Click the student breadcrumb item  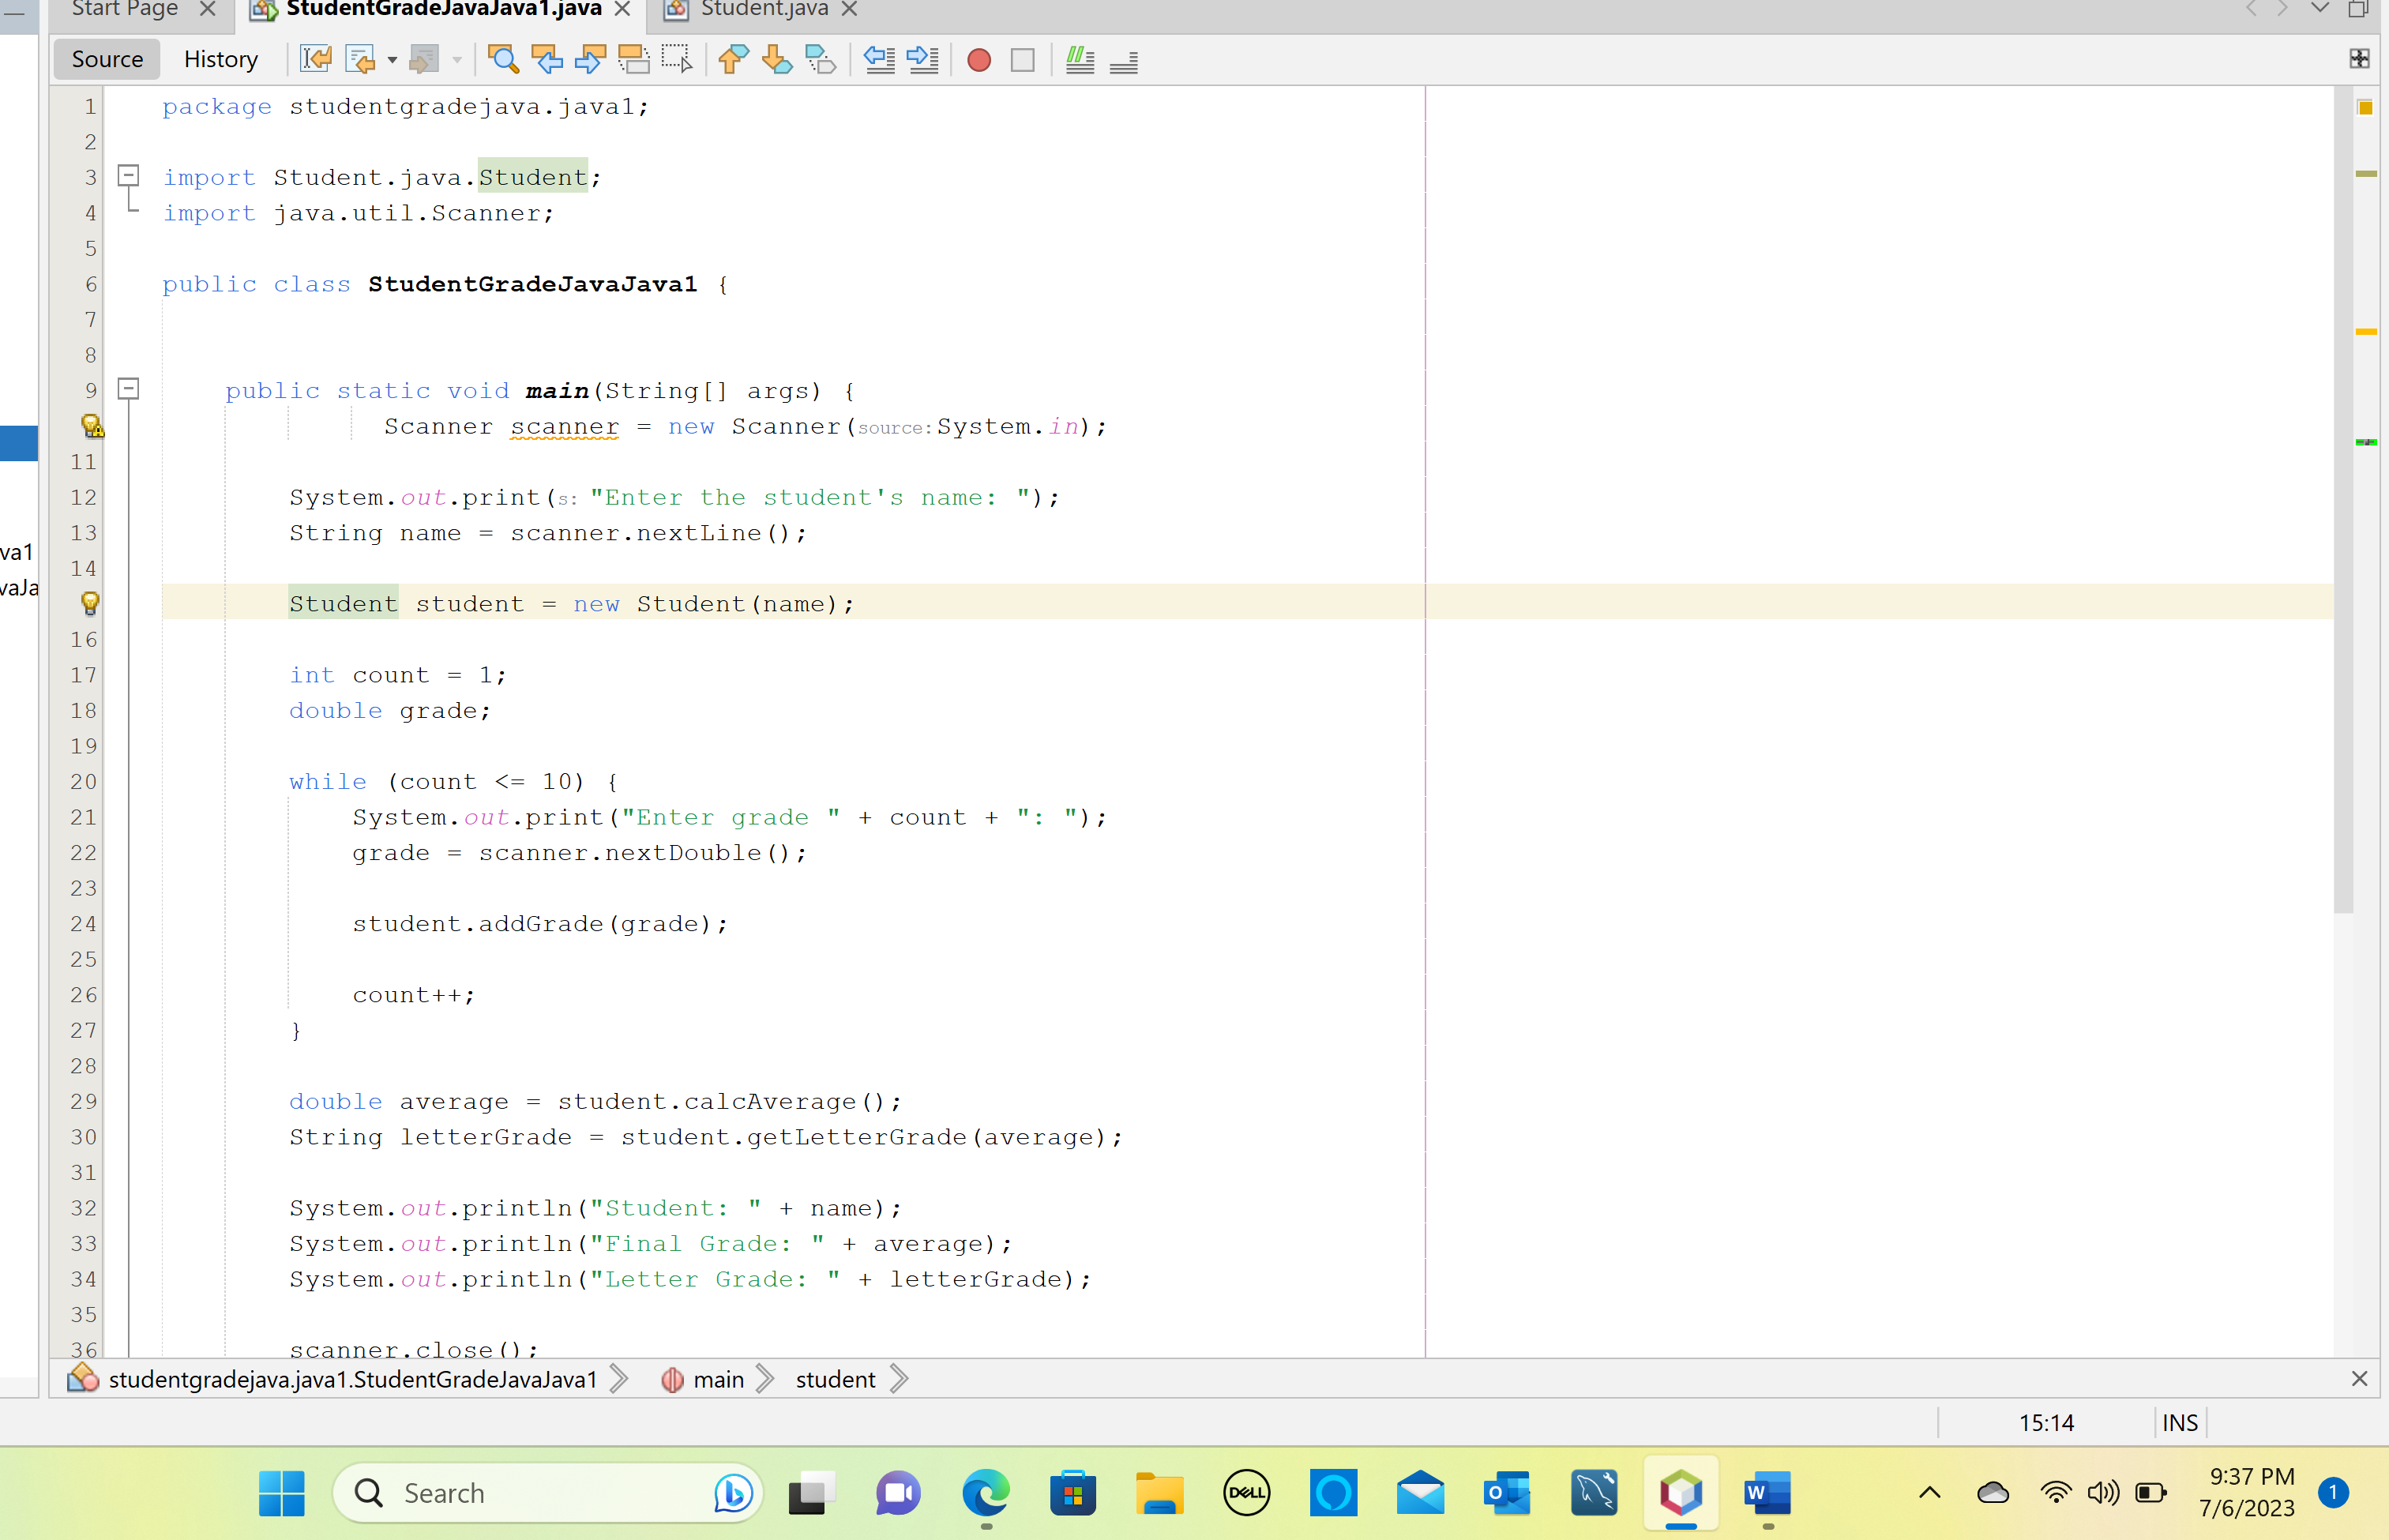[x=835, y=1380]
